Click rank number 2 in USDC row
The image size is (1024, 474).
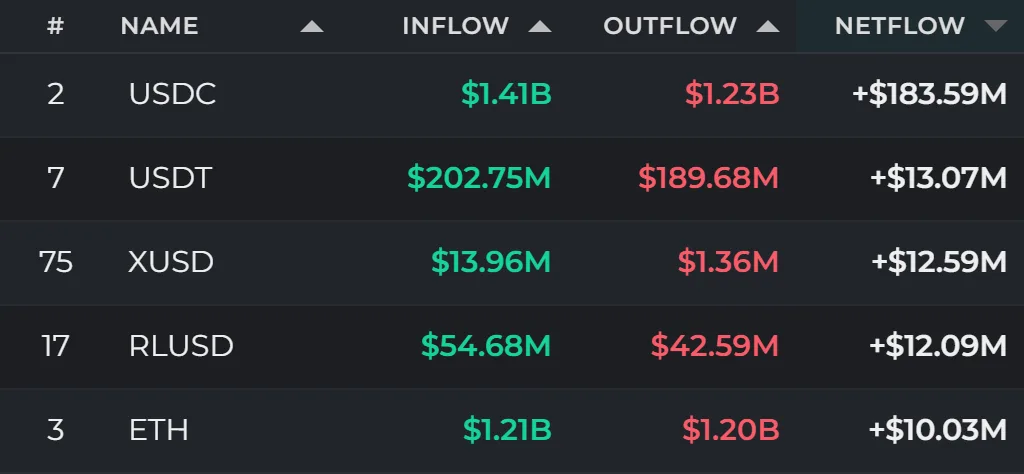[x=56, y=94]
